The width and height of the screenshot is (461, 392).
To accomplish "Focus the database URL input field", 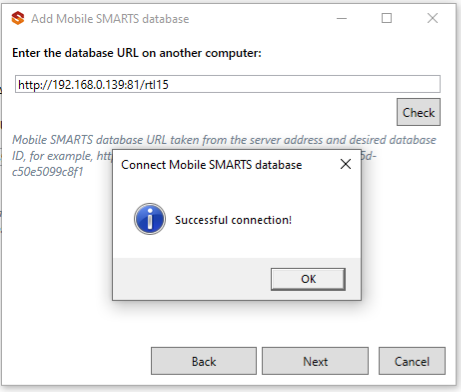I will coord(228,84).
